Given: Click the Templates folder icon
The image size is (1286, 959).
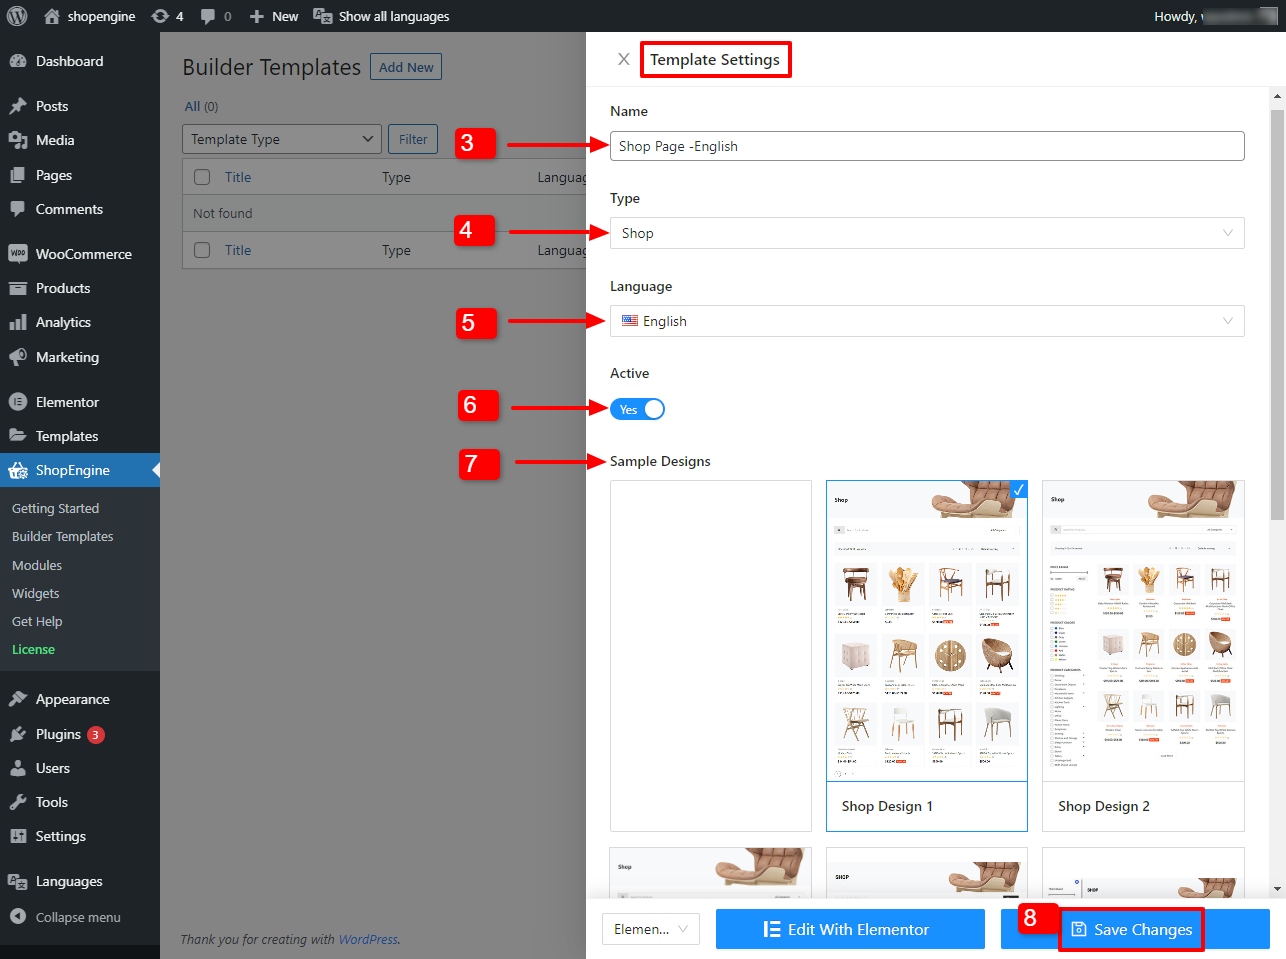Looking at the screenshot, I should (18, 436).
